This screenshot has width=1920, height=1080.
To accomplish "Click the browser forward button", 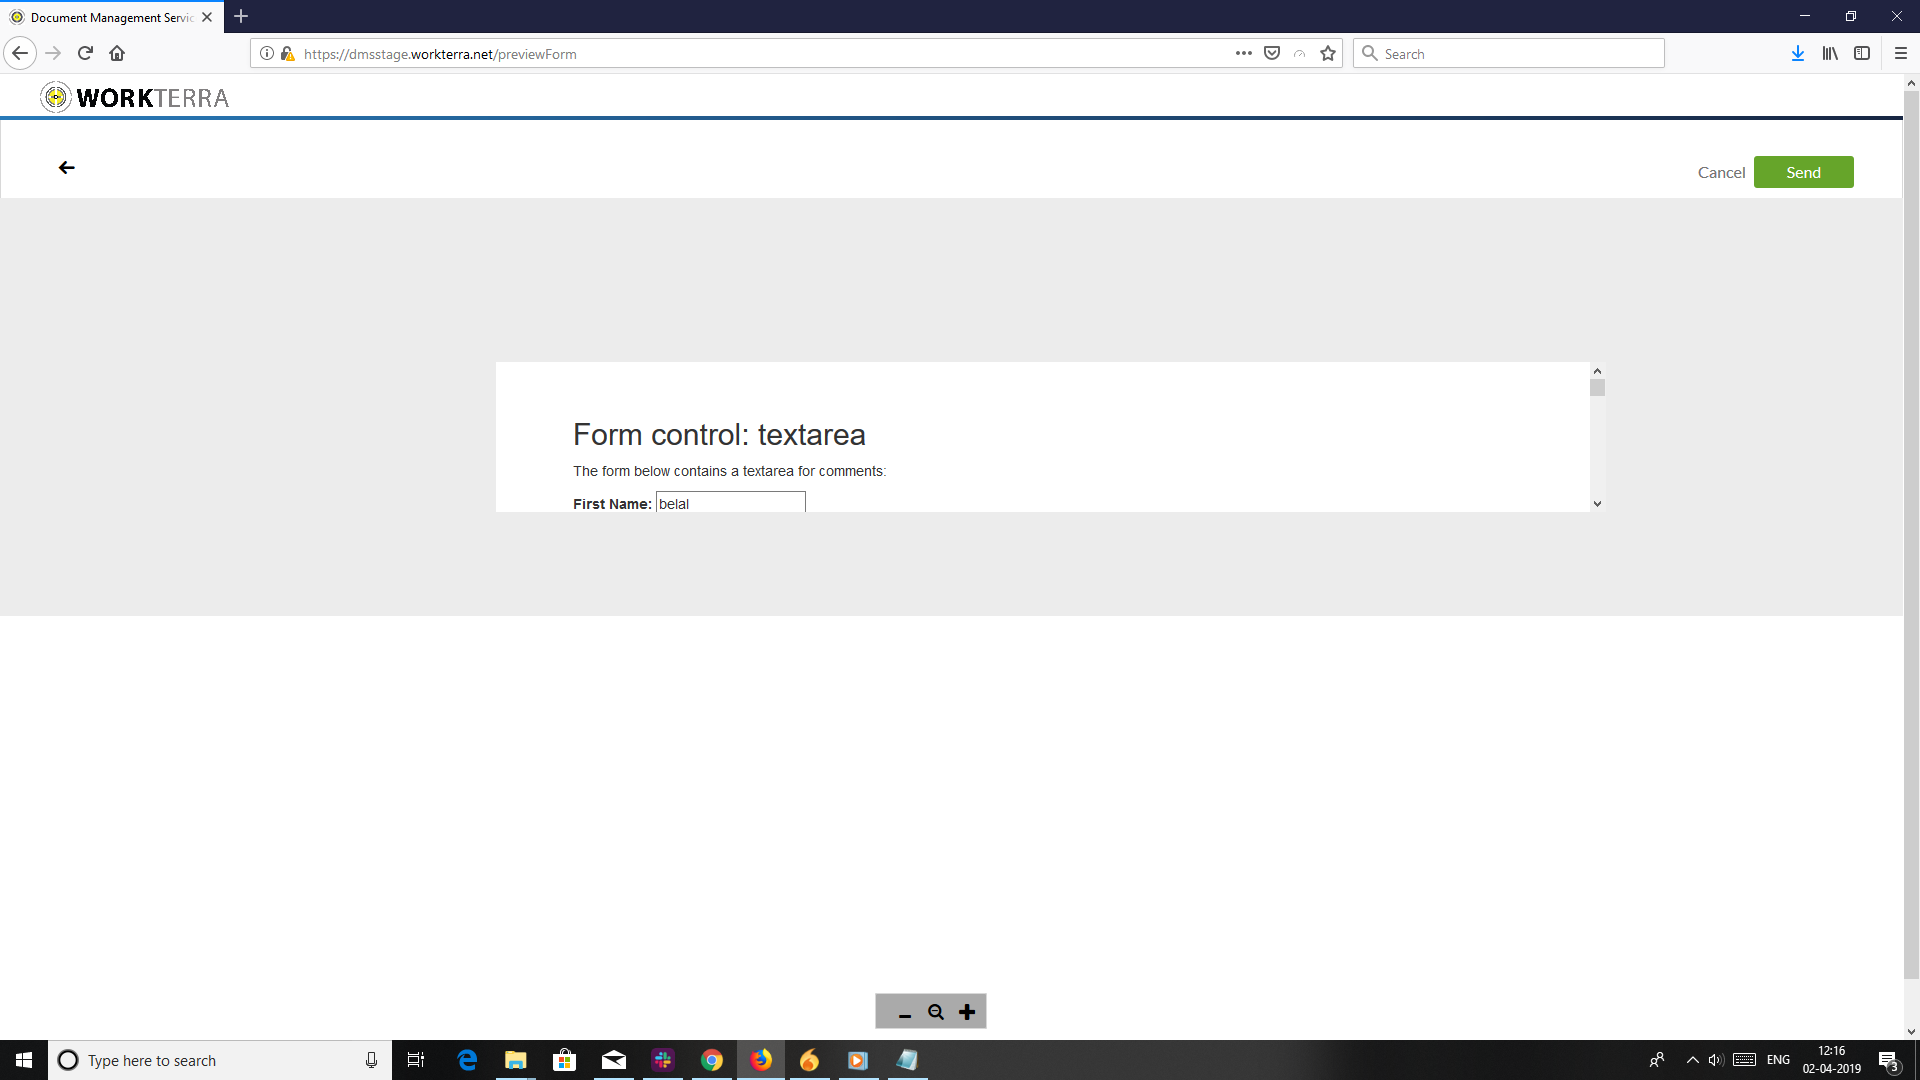I will [53, 53].
